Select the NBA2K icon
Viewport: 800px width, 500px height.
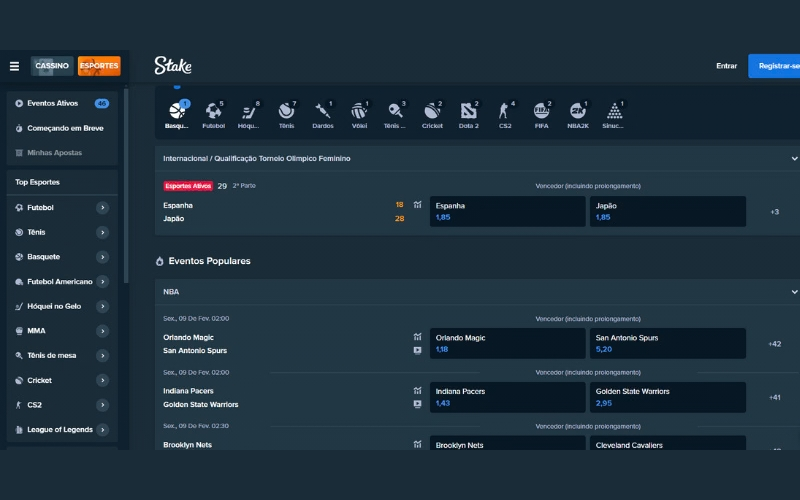click(578, 114)
